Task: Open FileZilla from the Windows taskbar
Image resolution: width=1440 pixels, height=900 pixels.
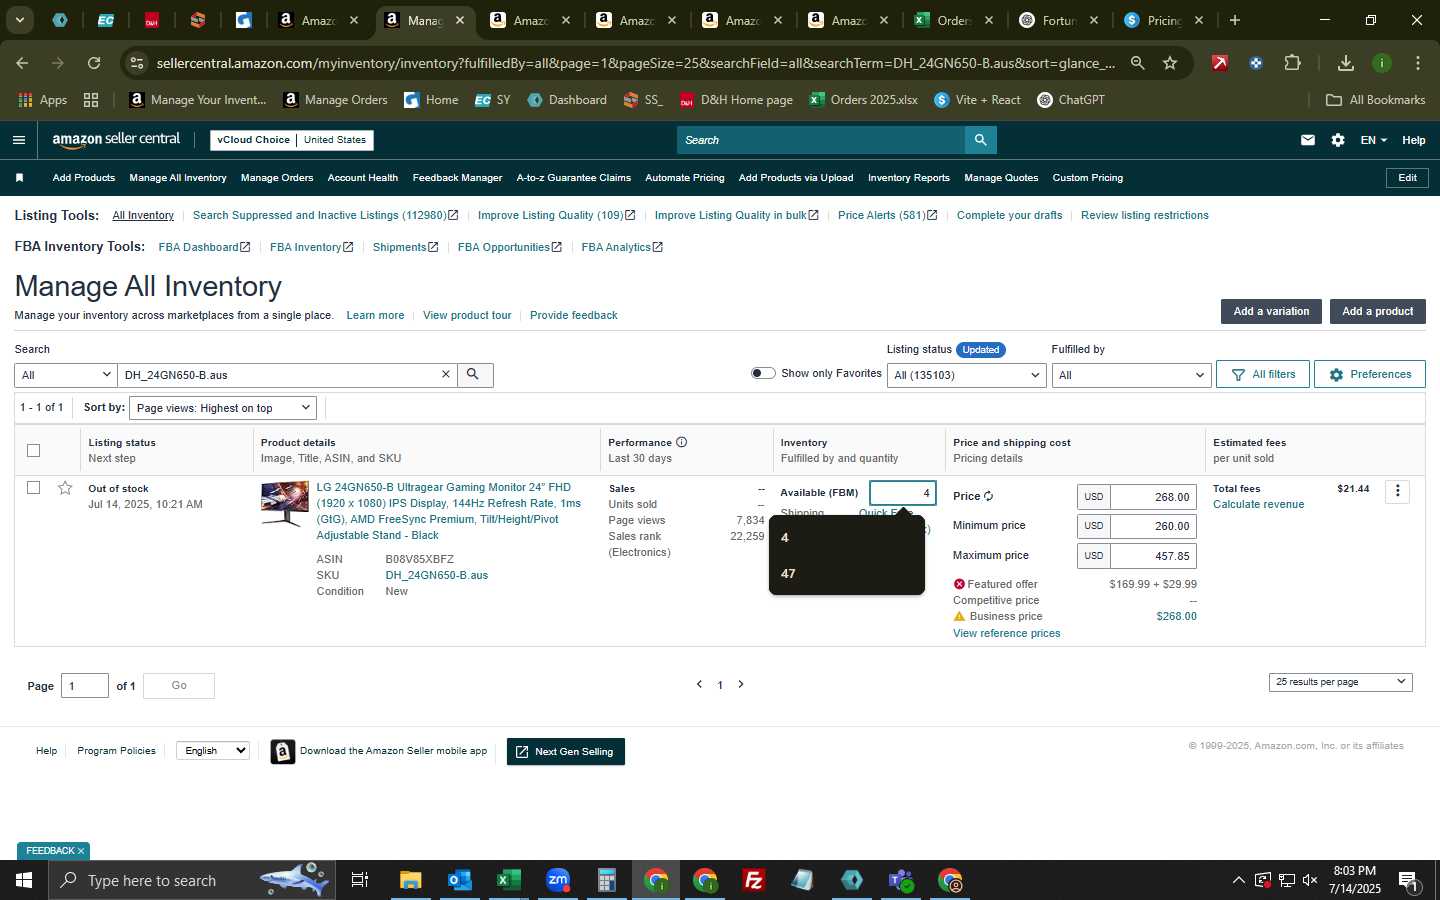Action: pyautogui.click(x=754, y=880)
